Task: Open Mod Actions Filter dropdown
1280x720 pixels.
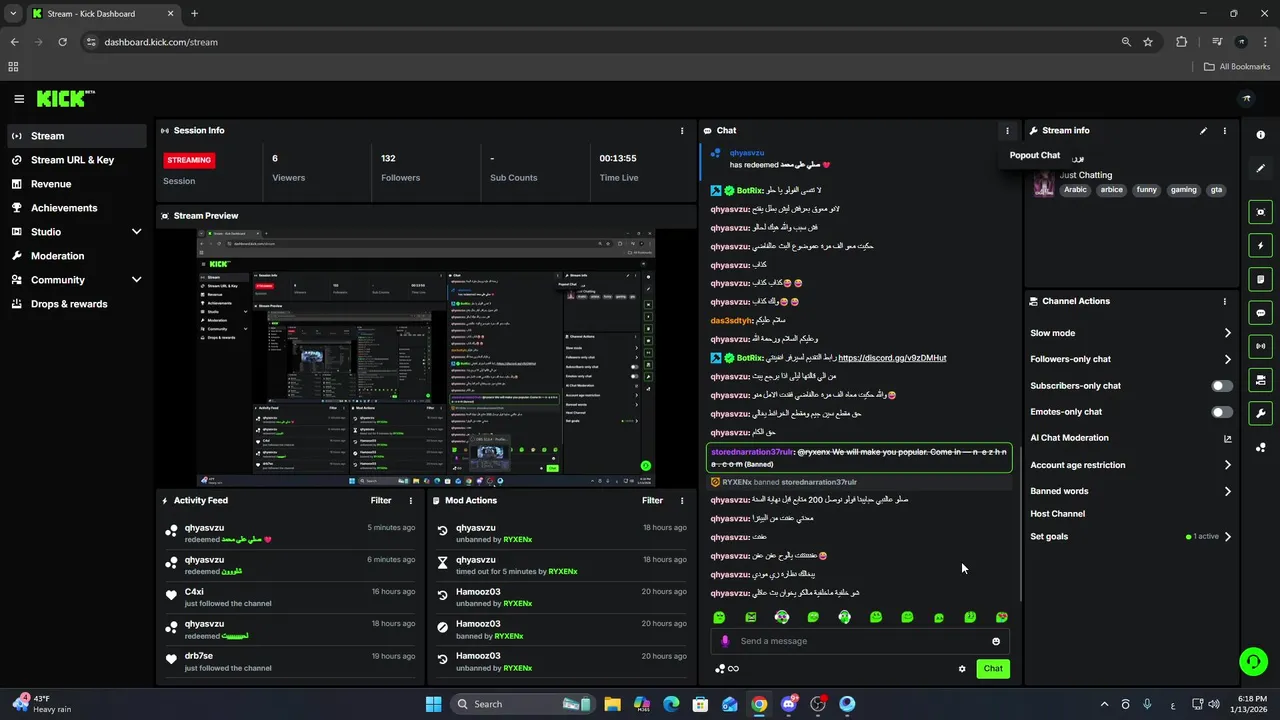Action: [653, 501]
